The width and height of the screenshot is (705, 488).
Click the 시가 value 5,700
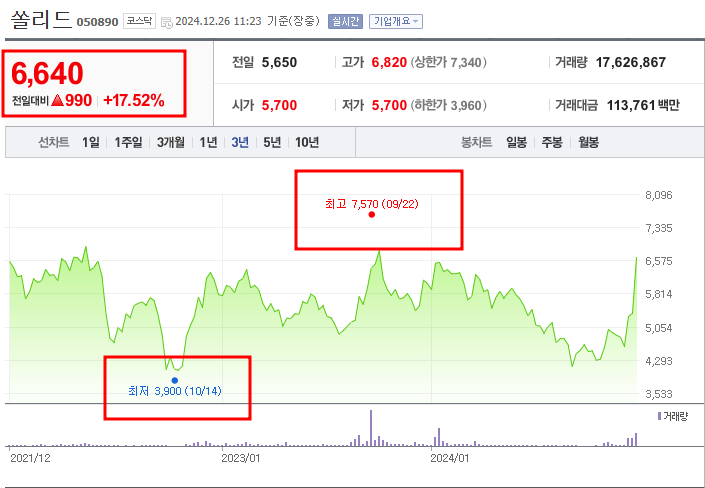click(279, 105)
